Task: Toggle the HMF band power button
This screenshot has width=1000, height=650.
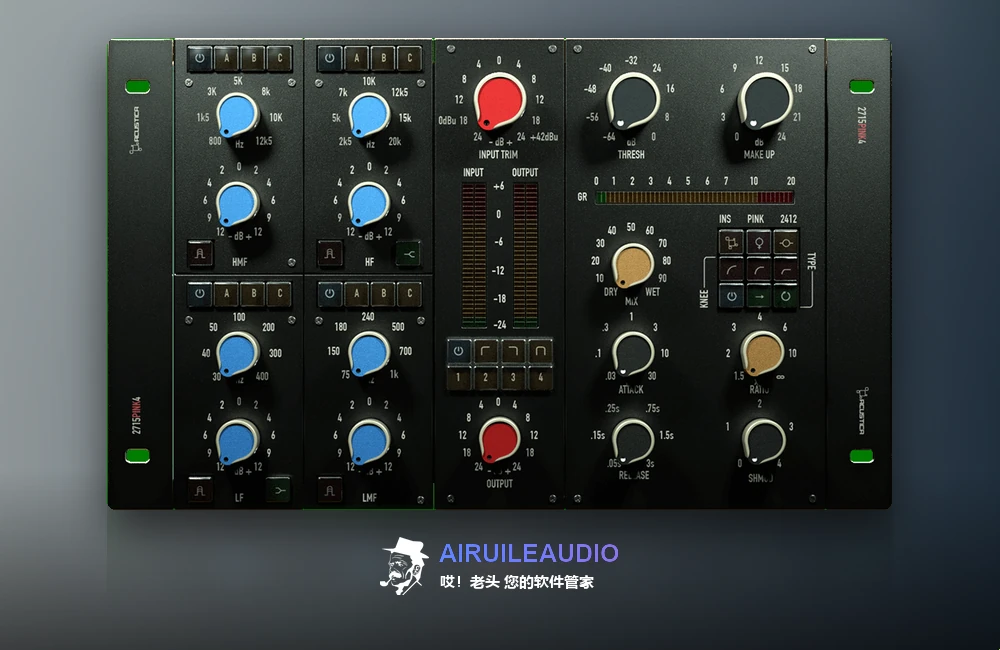Action: pyautogui.click(x=200, y=58)
